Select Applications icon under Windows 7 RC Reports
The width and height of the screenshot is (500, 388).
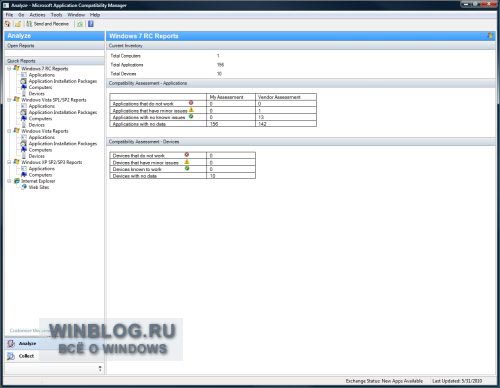tap(24, 75)
